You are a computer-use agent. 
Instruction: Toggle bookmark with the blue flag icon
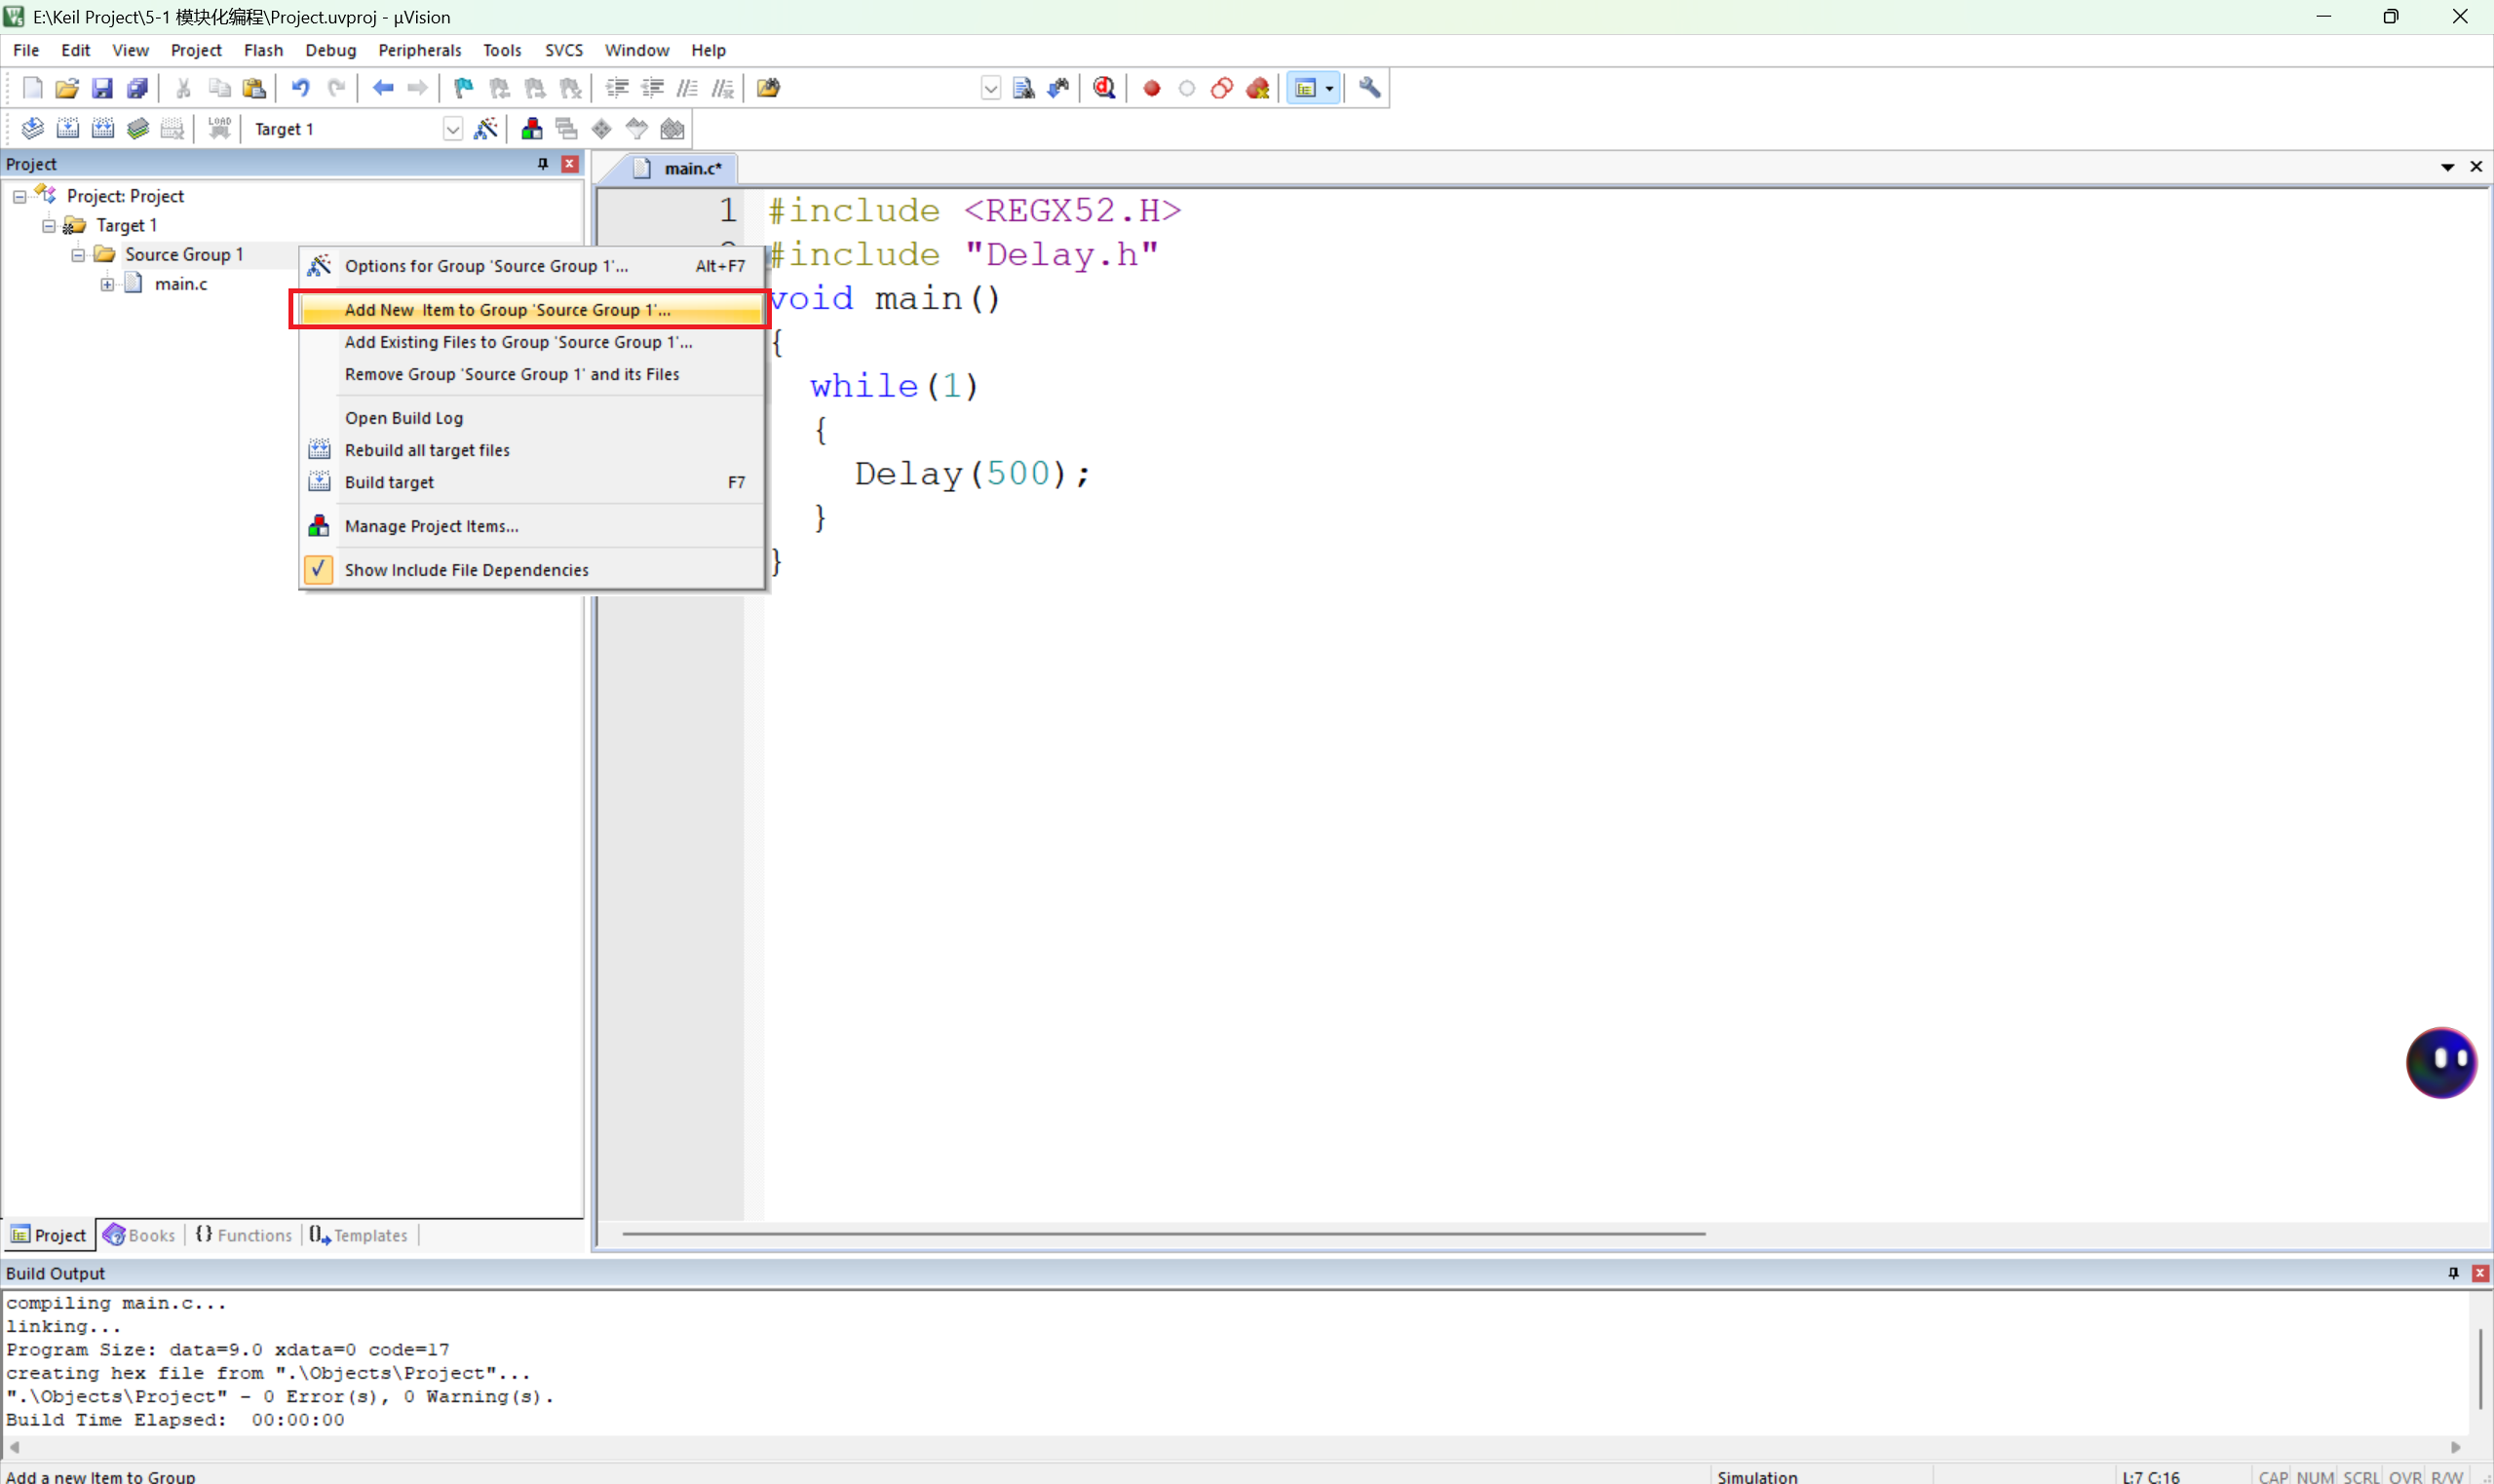click(463, 88)
